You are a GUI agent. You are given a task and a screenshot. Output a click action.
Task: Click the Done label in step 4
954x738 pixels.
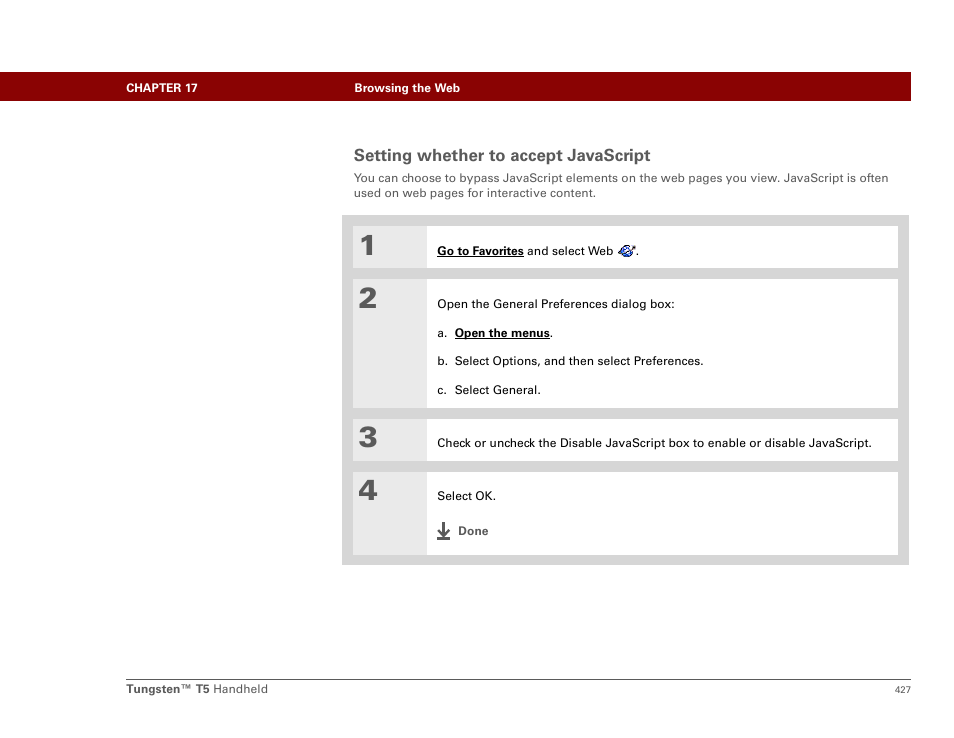(x=473, y=531)
